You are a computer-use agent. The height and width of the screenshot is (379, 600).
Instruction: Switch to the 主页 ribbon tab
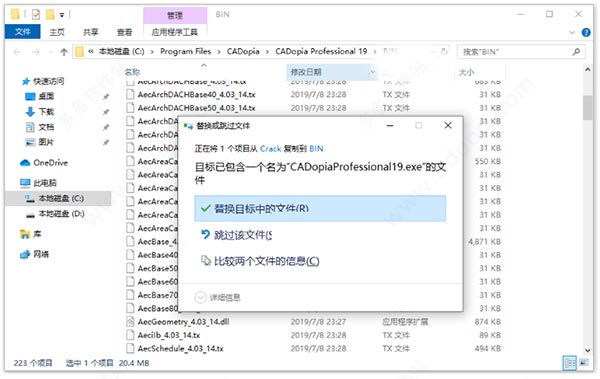pos(57,32)
